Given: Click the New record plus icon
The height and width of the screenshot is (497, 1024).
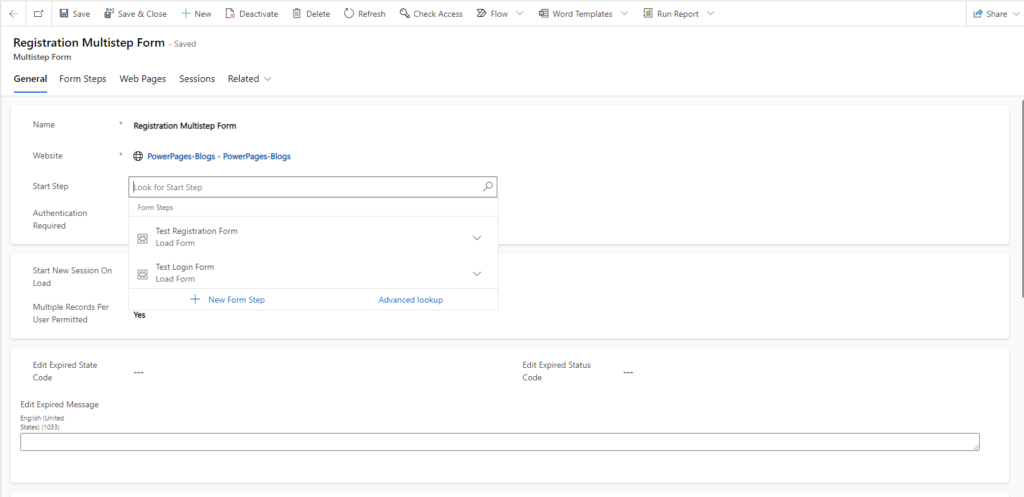Looking at the screenshot, I should pyautogui.click(x=186, y=14).
